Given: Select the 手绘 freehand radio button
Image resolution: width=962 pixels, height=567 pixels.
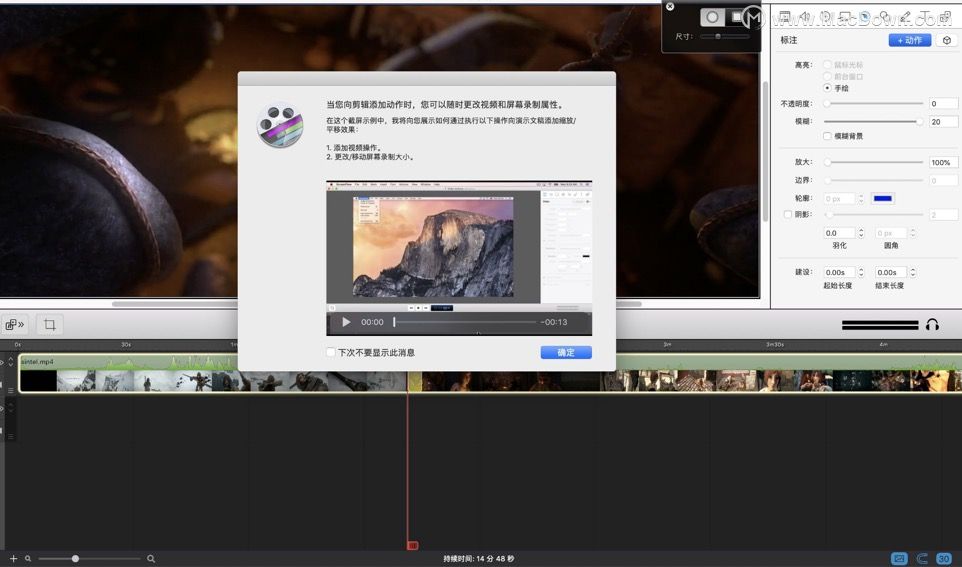Looking at the screenshot, I should (827, 88).
